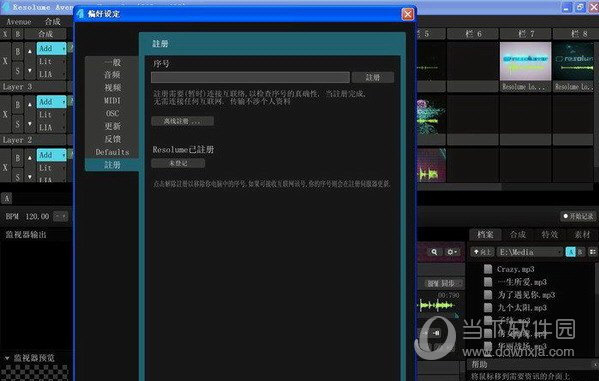Open the Lit dropdown above Layer 2
The image size is (599, 381).
pyautogui.click(x=52, y=114)
